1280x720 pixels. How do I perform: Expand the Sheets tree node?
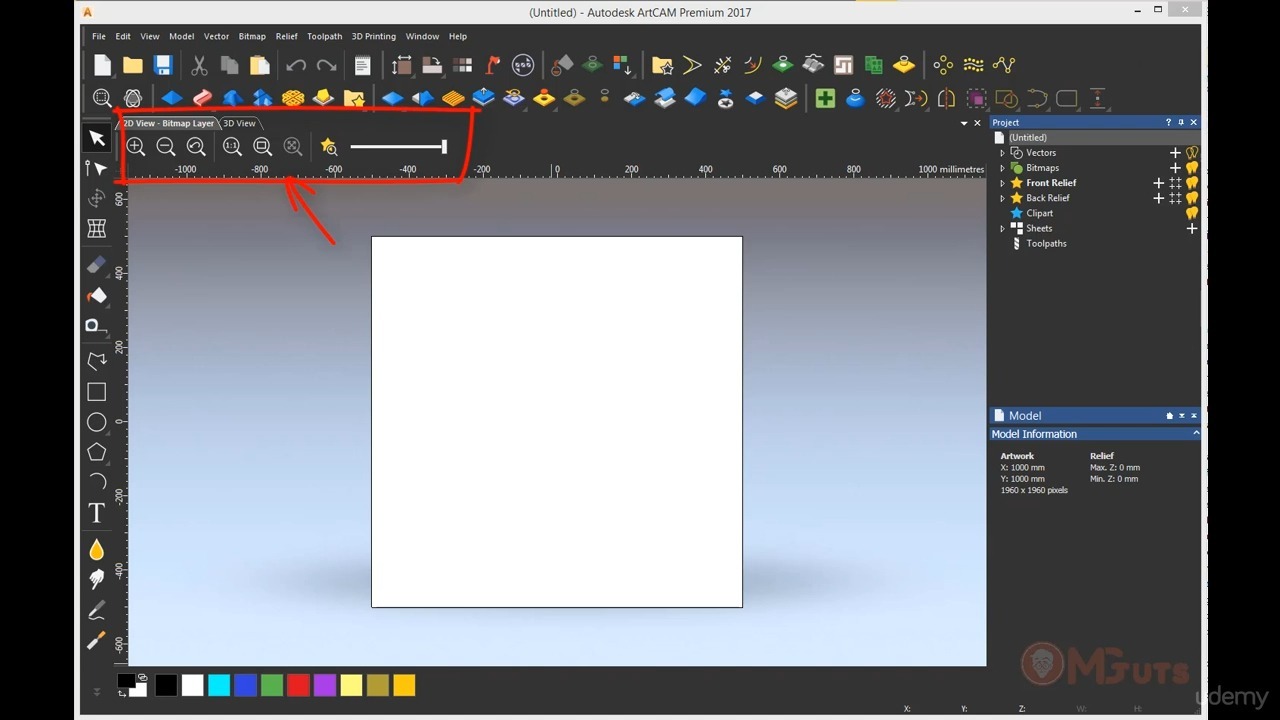(1002, 228)
